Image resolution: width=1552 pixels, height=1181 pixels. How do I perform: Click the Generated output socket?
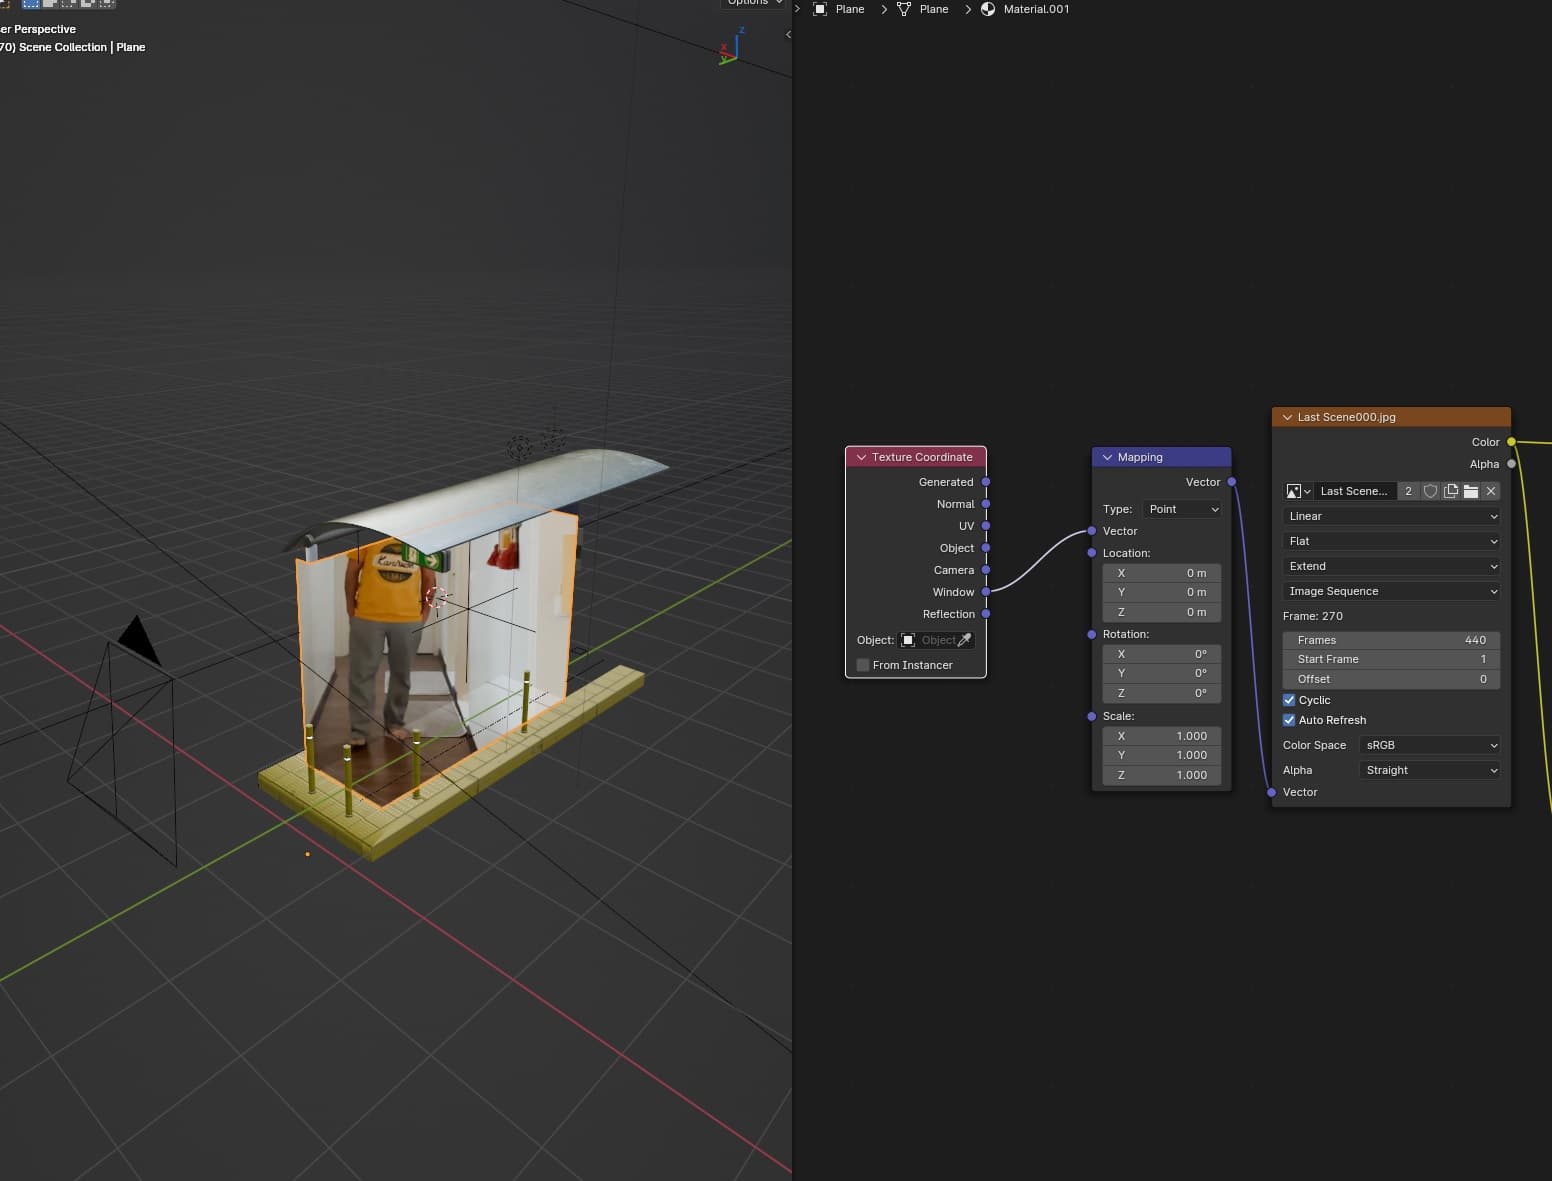click(986, 482)
